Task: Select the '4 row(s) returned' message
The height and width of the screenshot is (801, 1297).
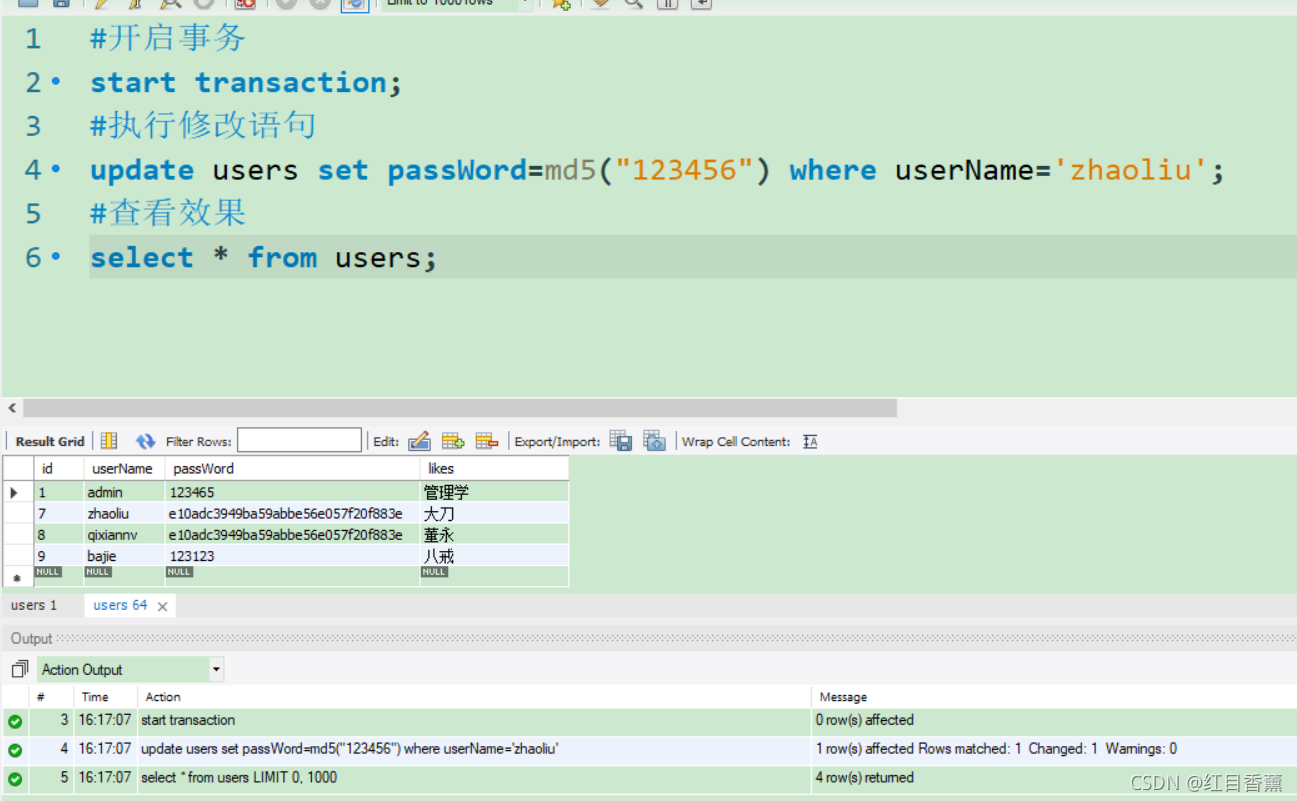Action: point(865,777)
